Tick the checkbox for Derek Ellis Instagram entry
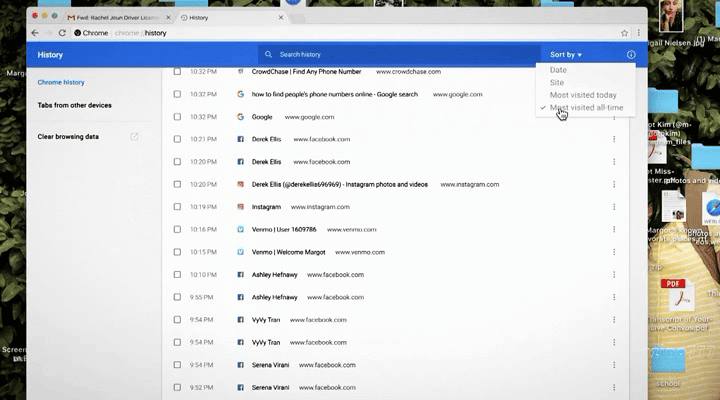This screenshot has height=400, width=720. (x=177, y=184)
